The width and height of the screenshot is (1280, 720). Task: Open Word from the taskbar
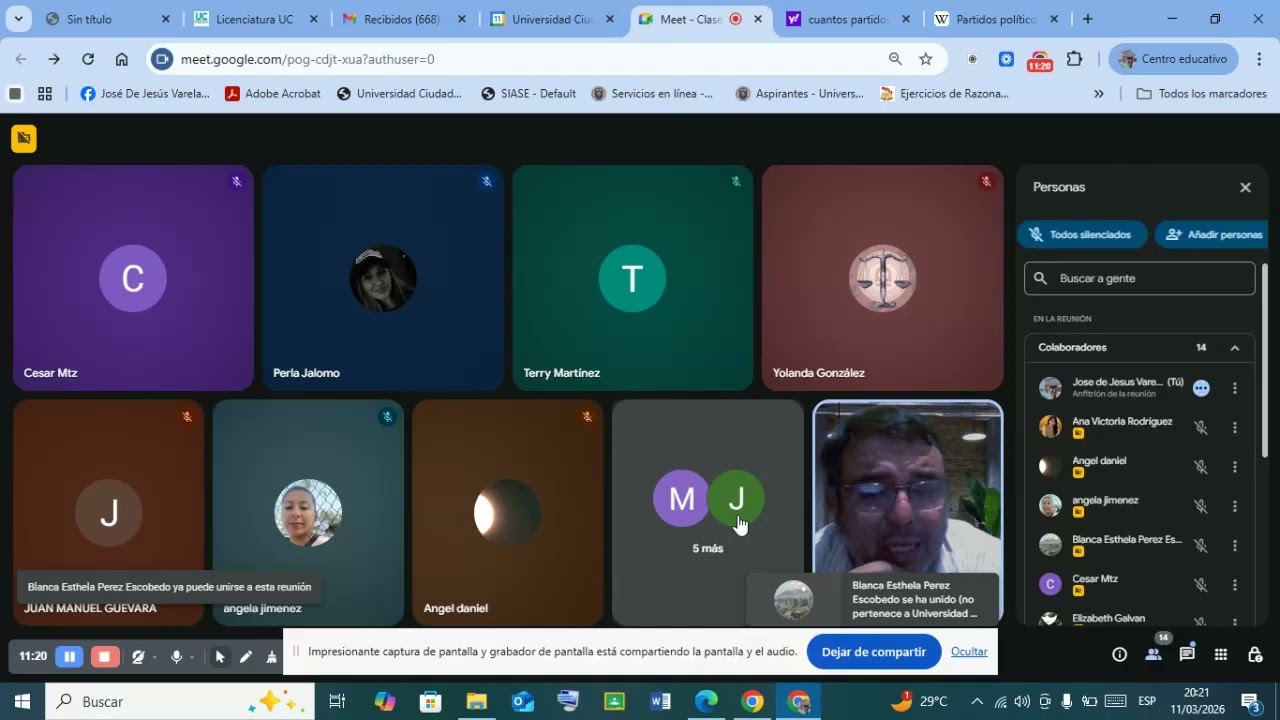pyautogui.click(x=660, y=702)
